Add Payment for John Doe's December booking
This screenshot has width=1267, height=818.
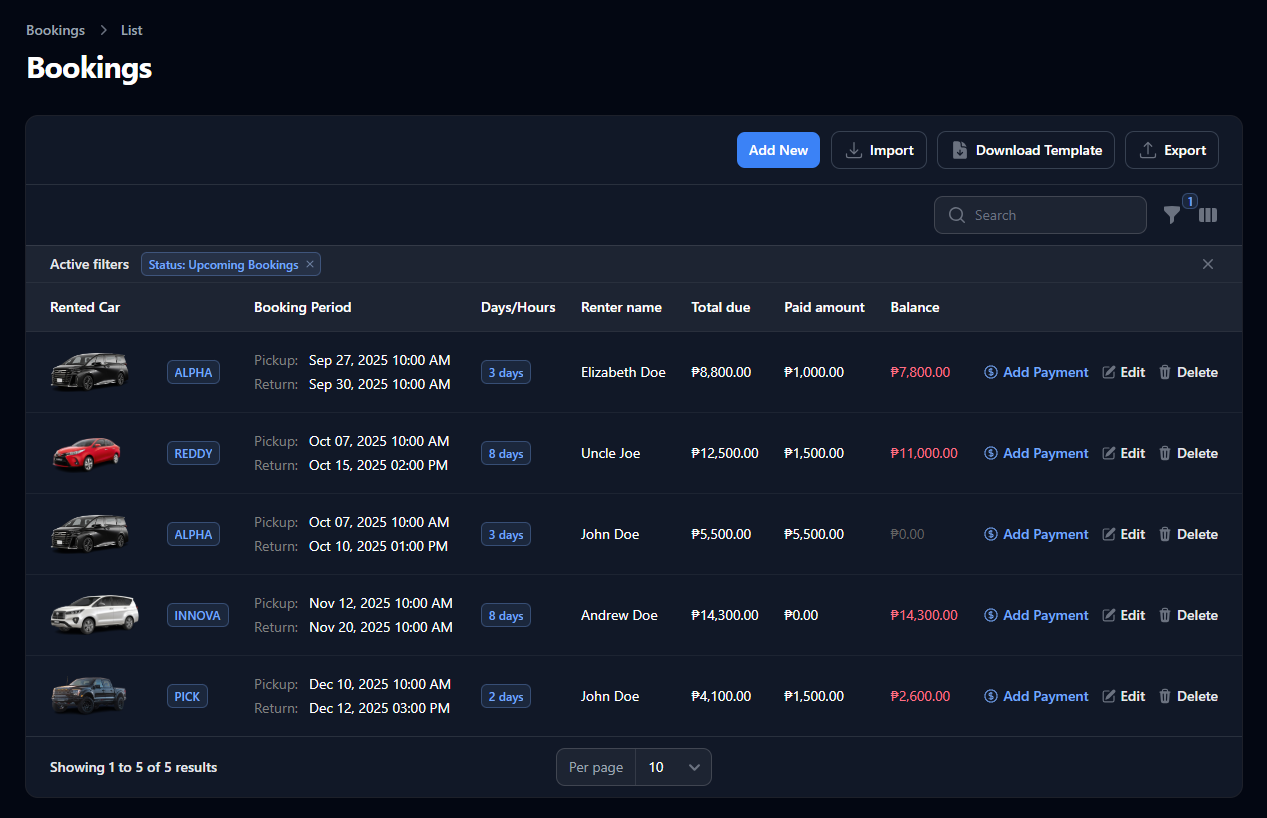point(1045,696)
